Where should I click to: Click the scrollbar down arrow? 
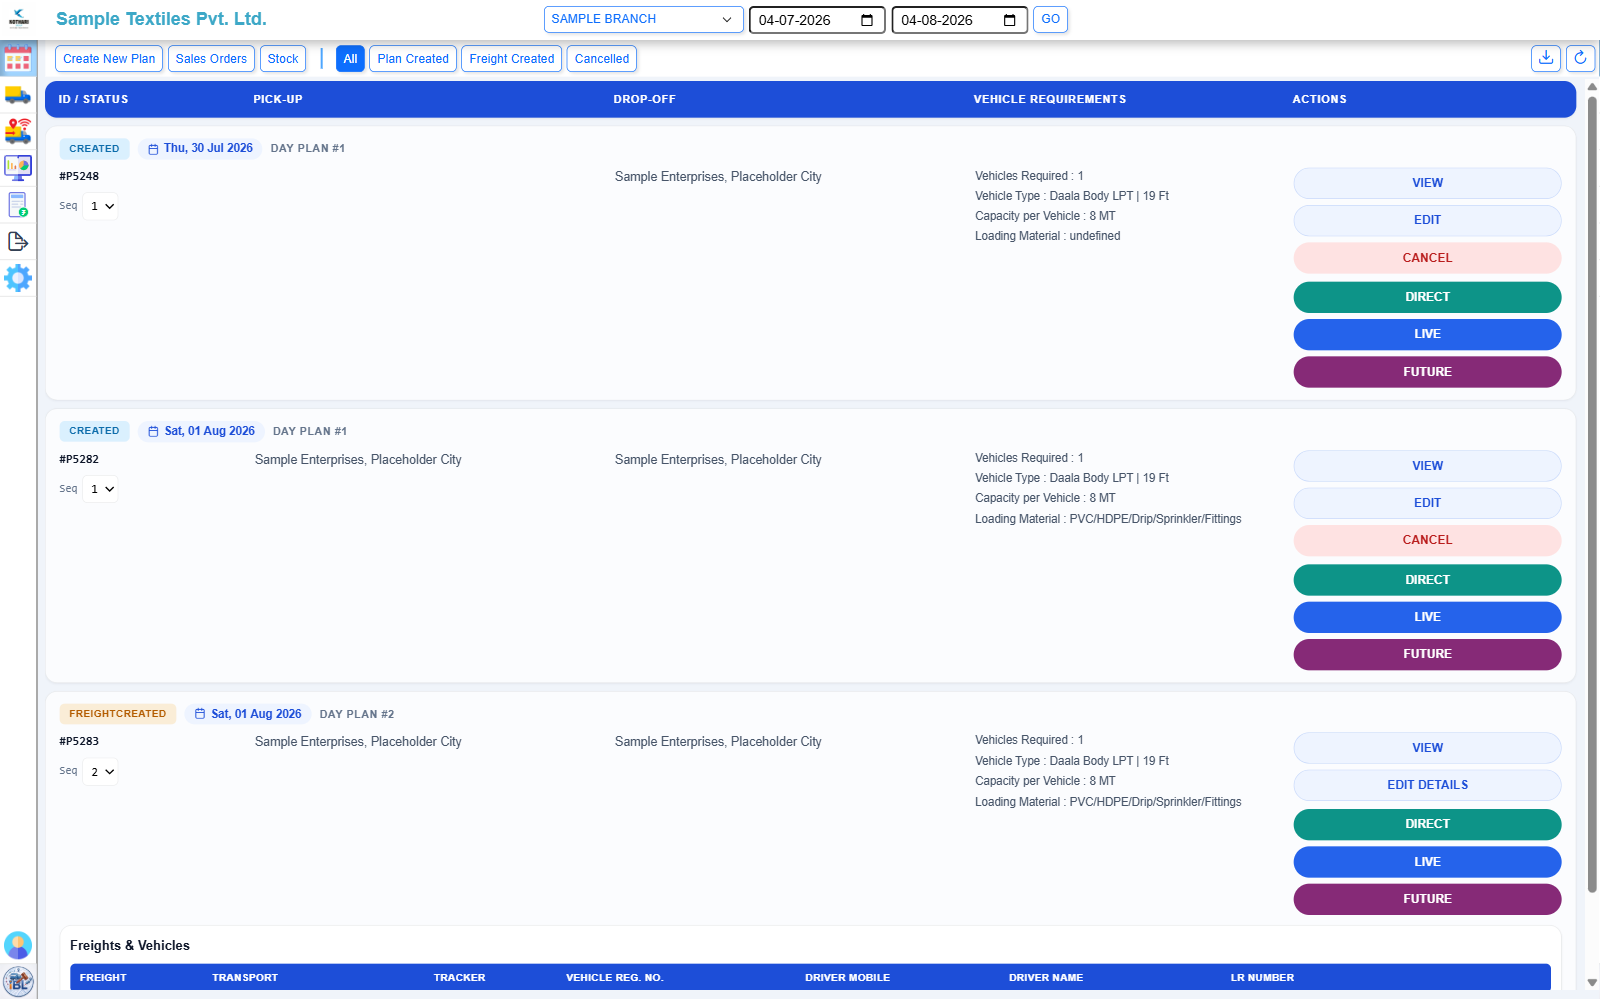click(1592, 983)
